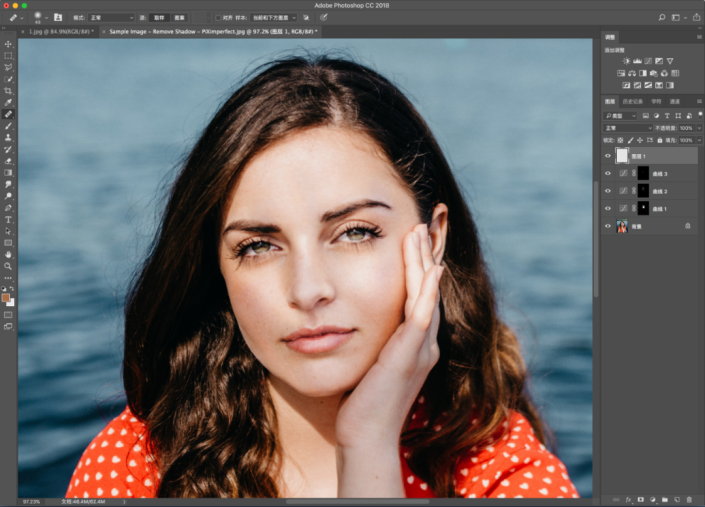The width and height of the screenshot is (705, 507).
Task: Open the layer blend mode dropdown
Action: 628,128
